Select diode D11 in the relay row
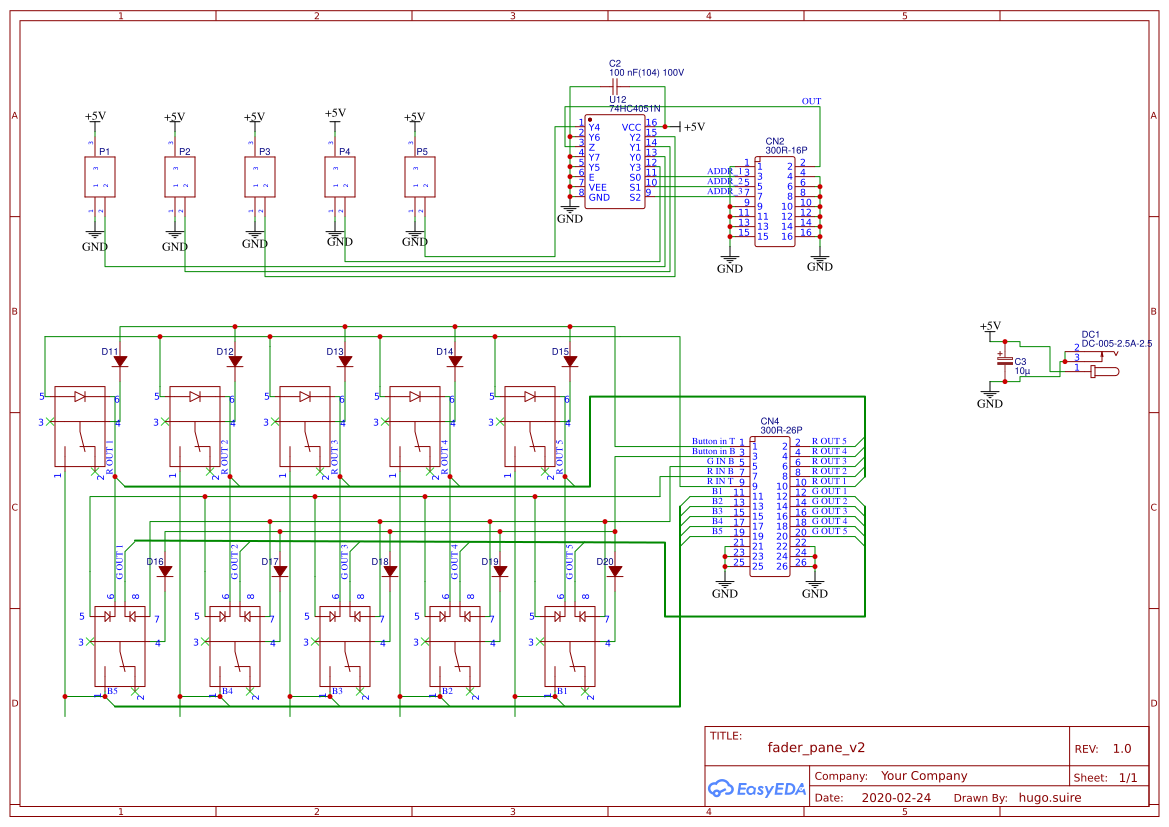The height and width of the screenshot is (827, 1169). point(119,360)
